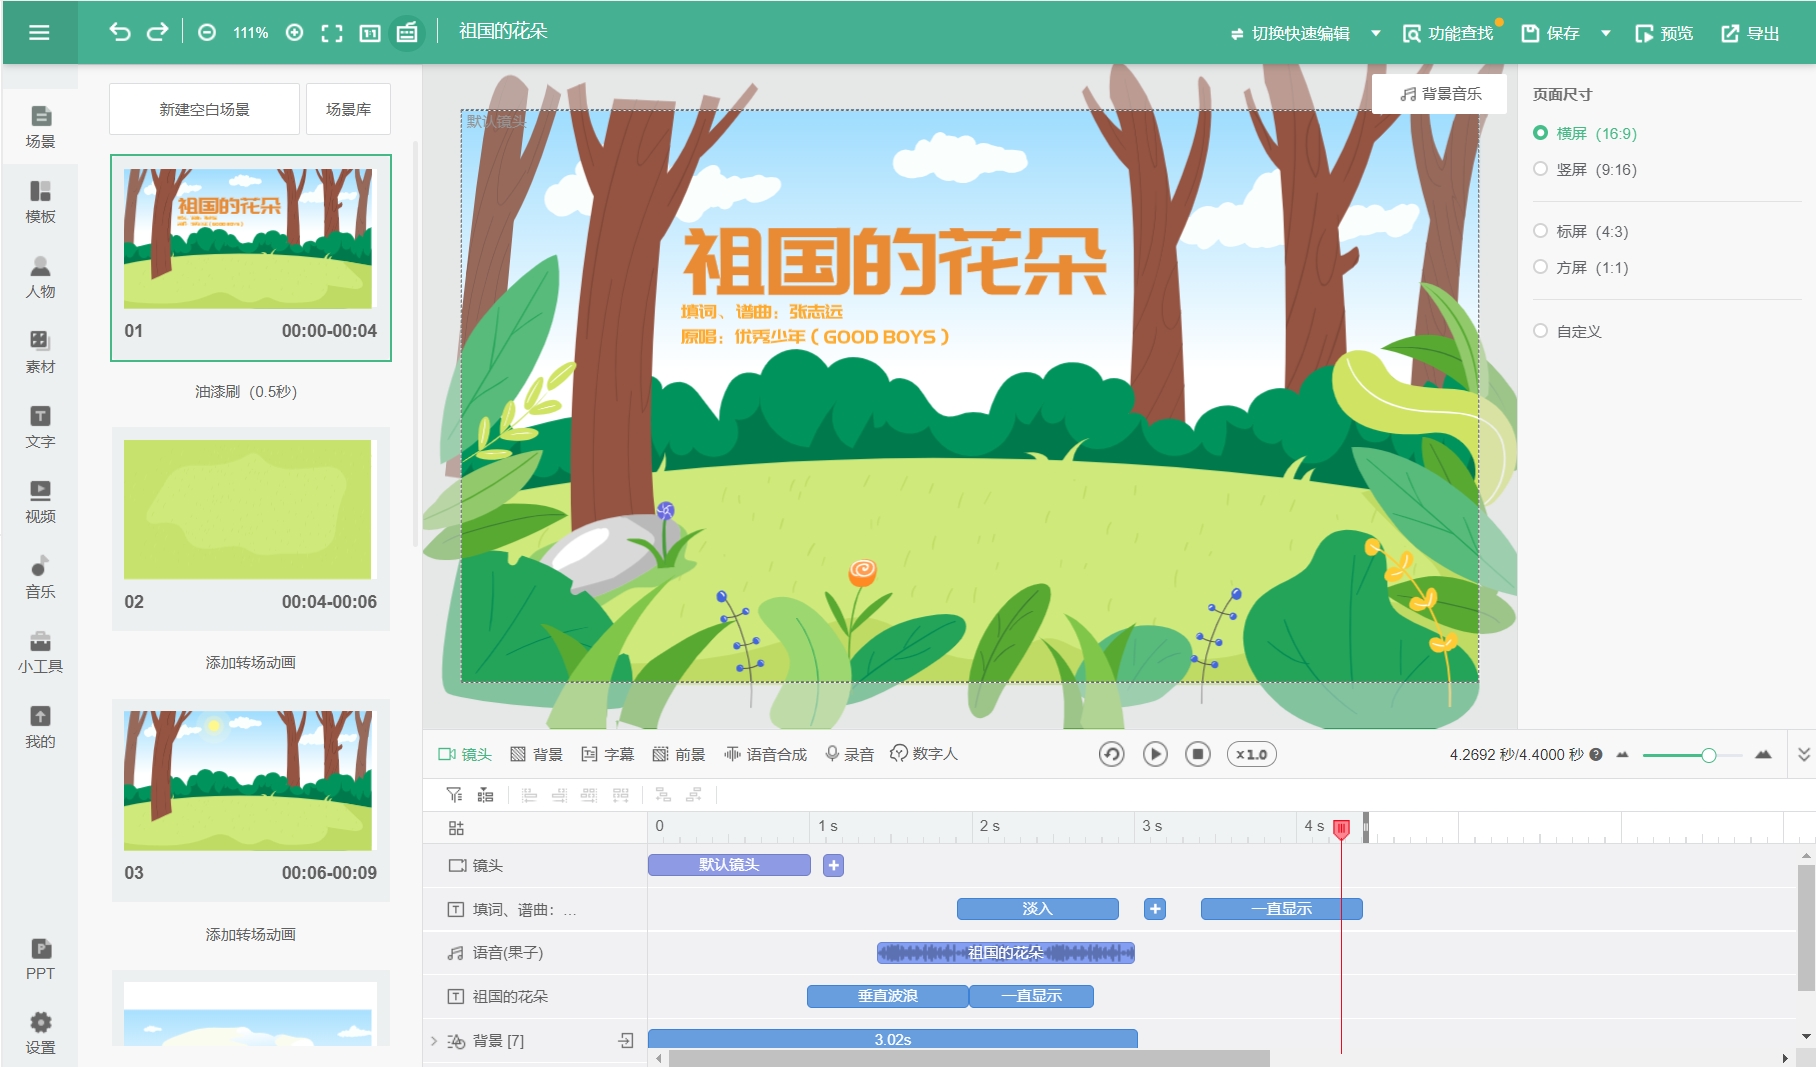Select square 方屏 (1:1) page size

(x=1581, y=267)
